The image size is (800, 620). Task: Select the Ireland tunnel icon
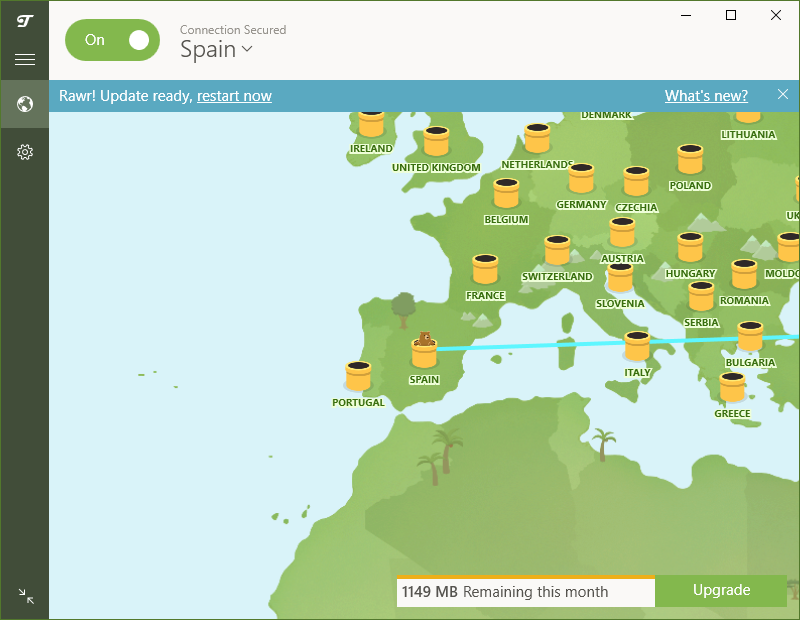(371, 123)
